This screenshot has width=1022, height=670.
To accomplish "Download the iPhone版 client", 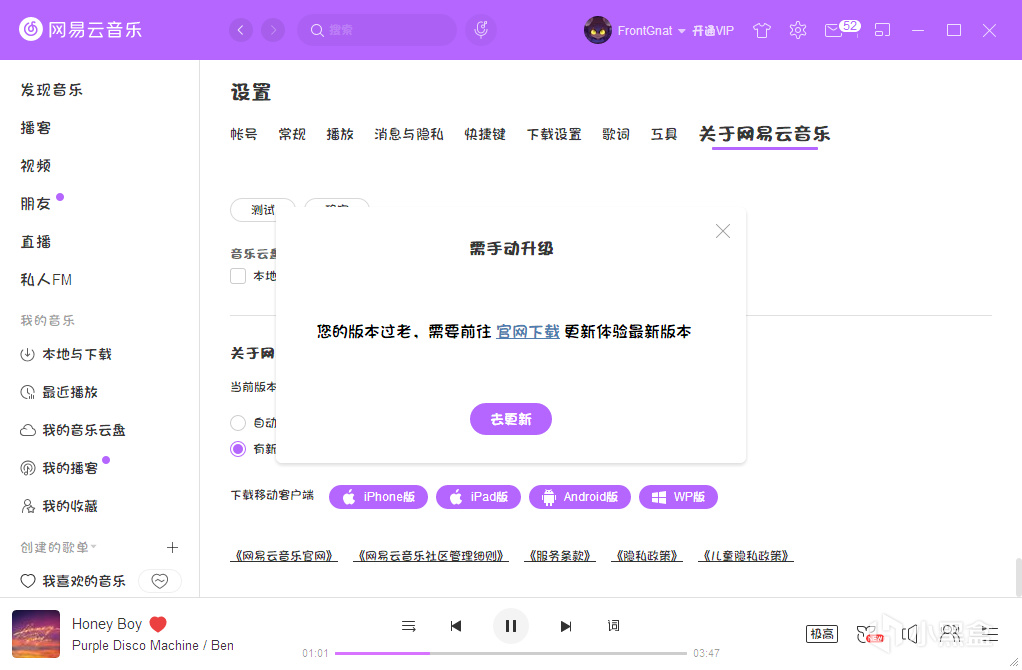I will [379, 497].
